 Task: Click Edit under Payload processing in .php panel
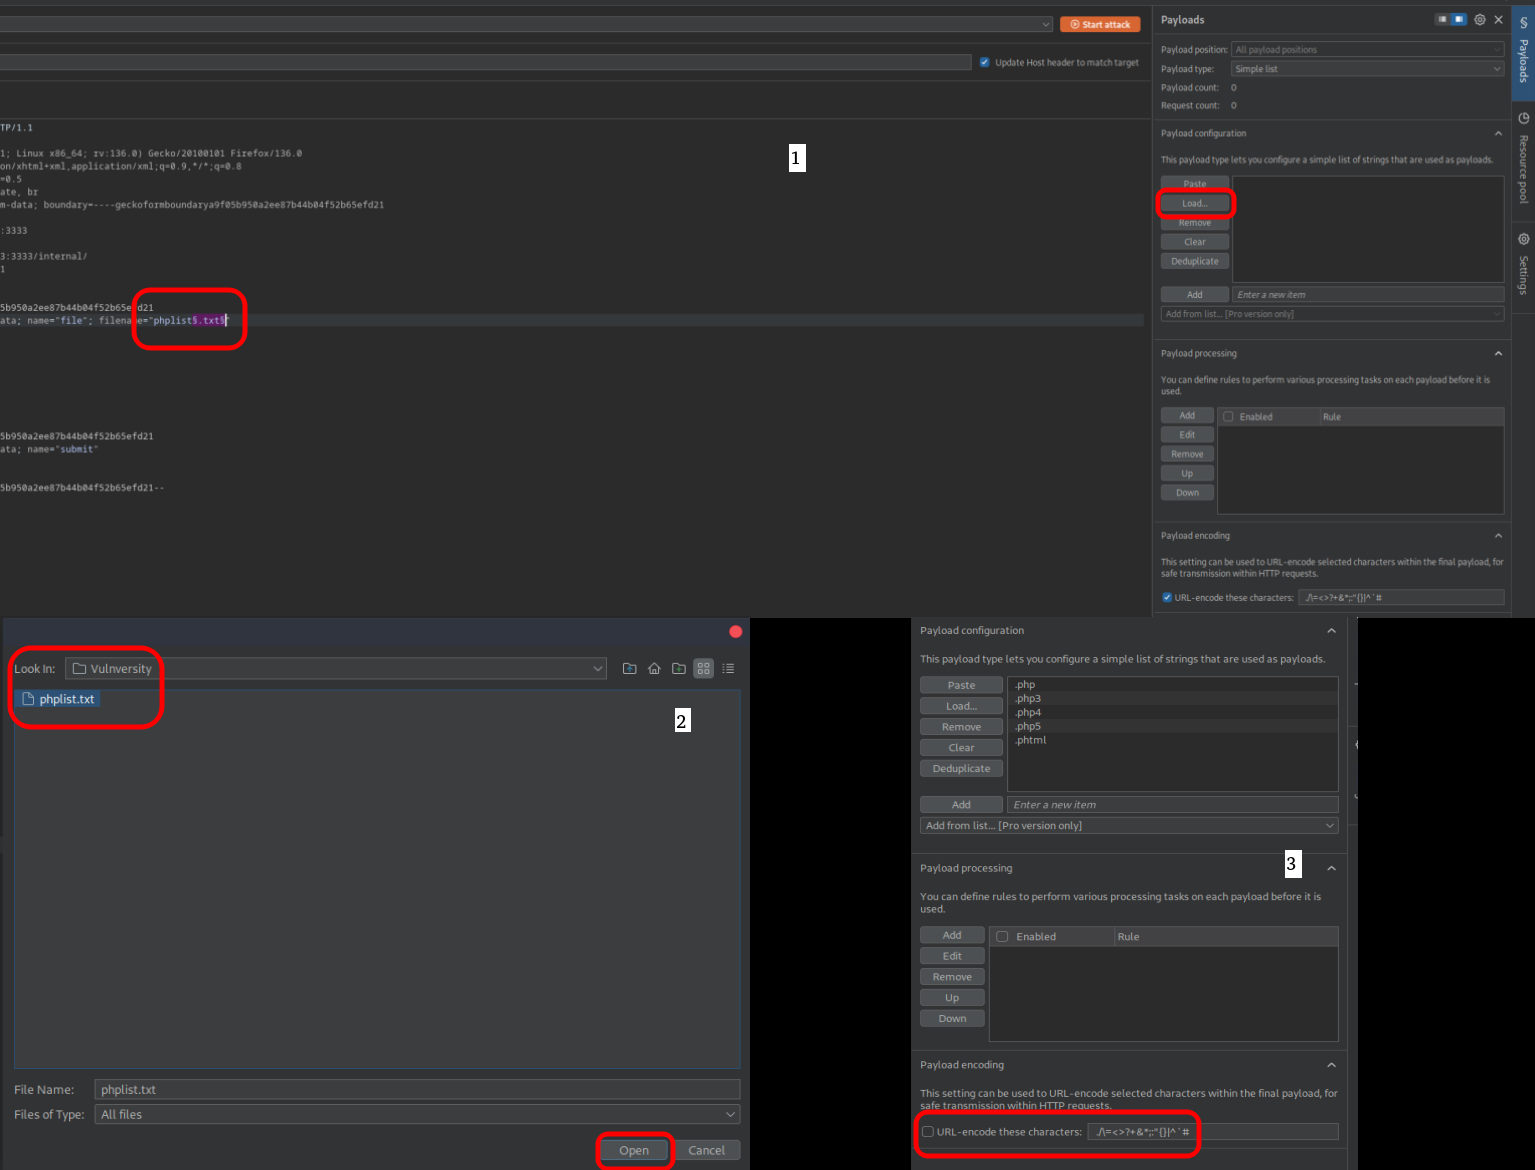952,956
